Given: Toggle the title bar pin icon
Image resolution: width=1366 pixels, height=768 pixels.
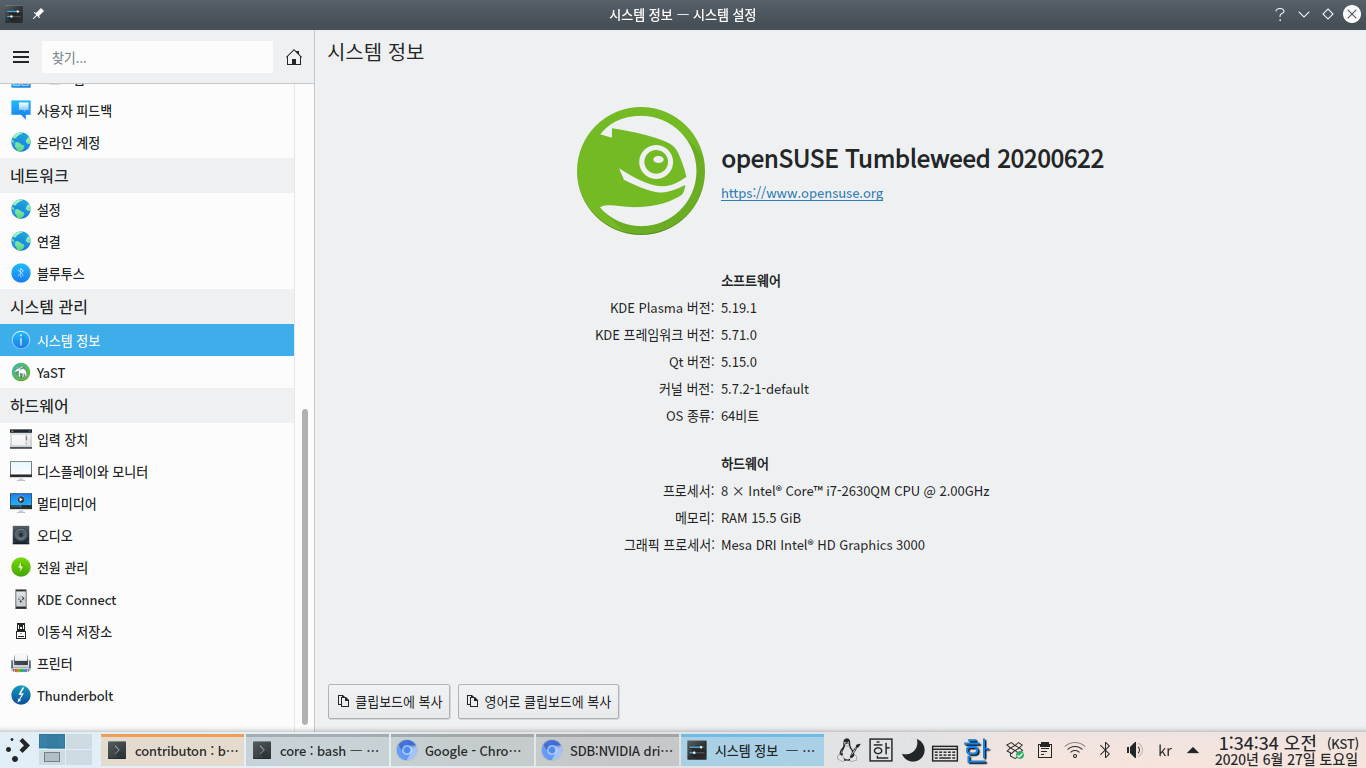Looking at the screenshot, I should 38,14.
